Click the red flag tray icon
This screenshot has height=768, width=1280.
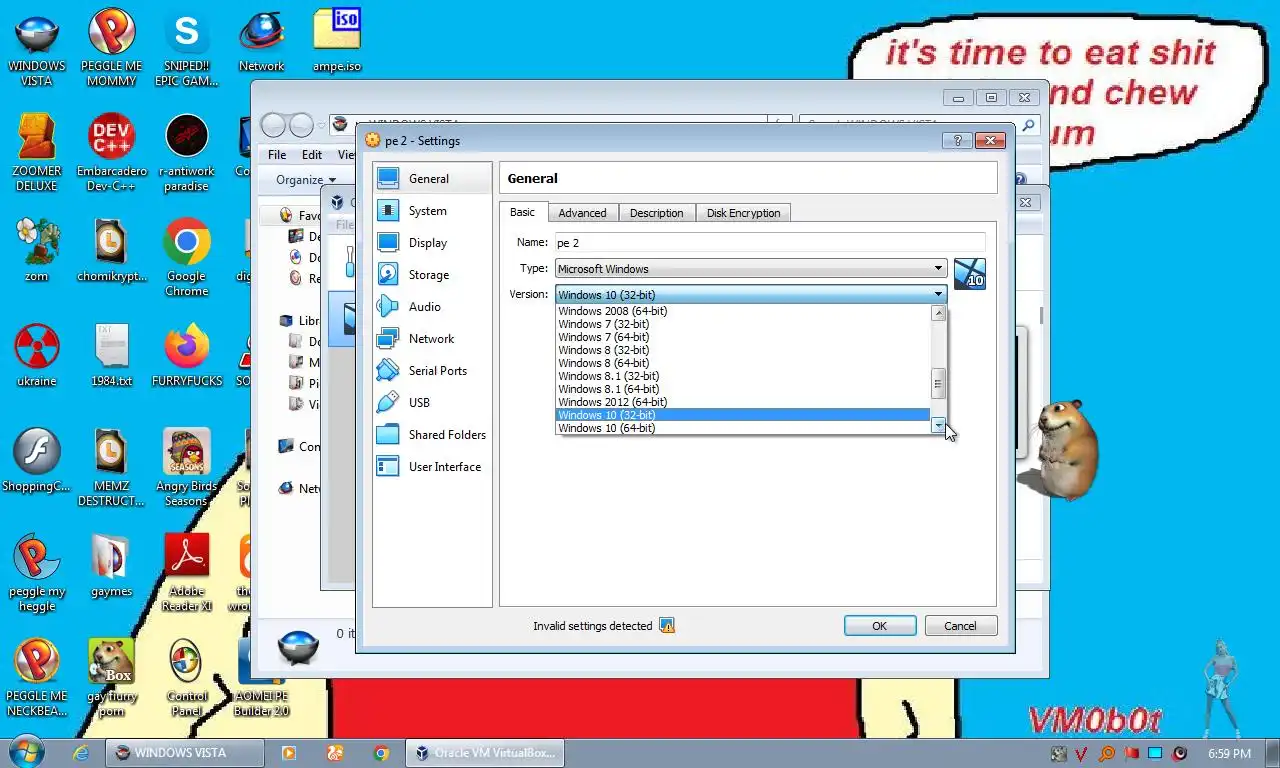pyautogui.click(x=1132, y=753)
